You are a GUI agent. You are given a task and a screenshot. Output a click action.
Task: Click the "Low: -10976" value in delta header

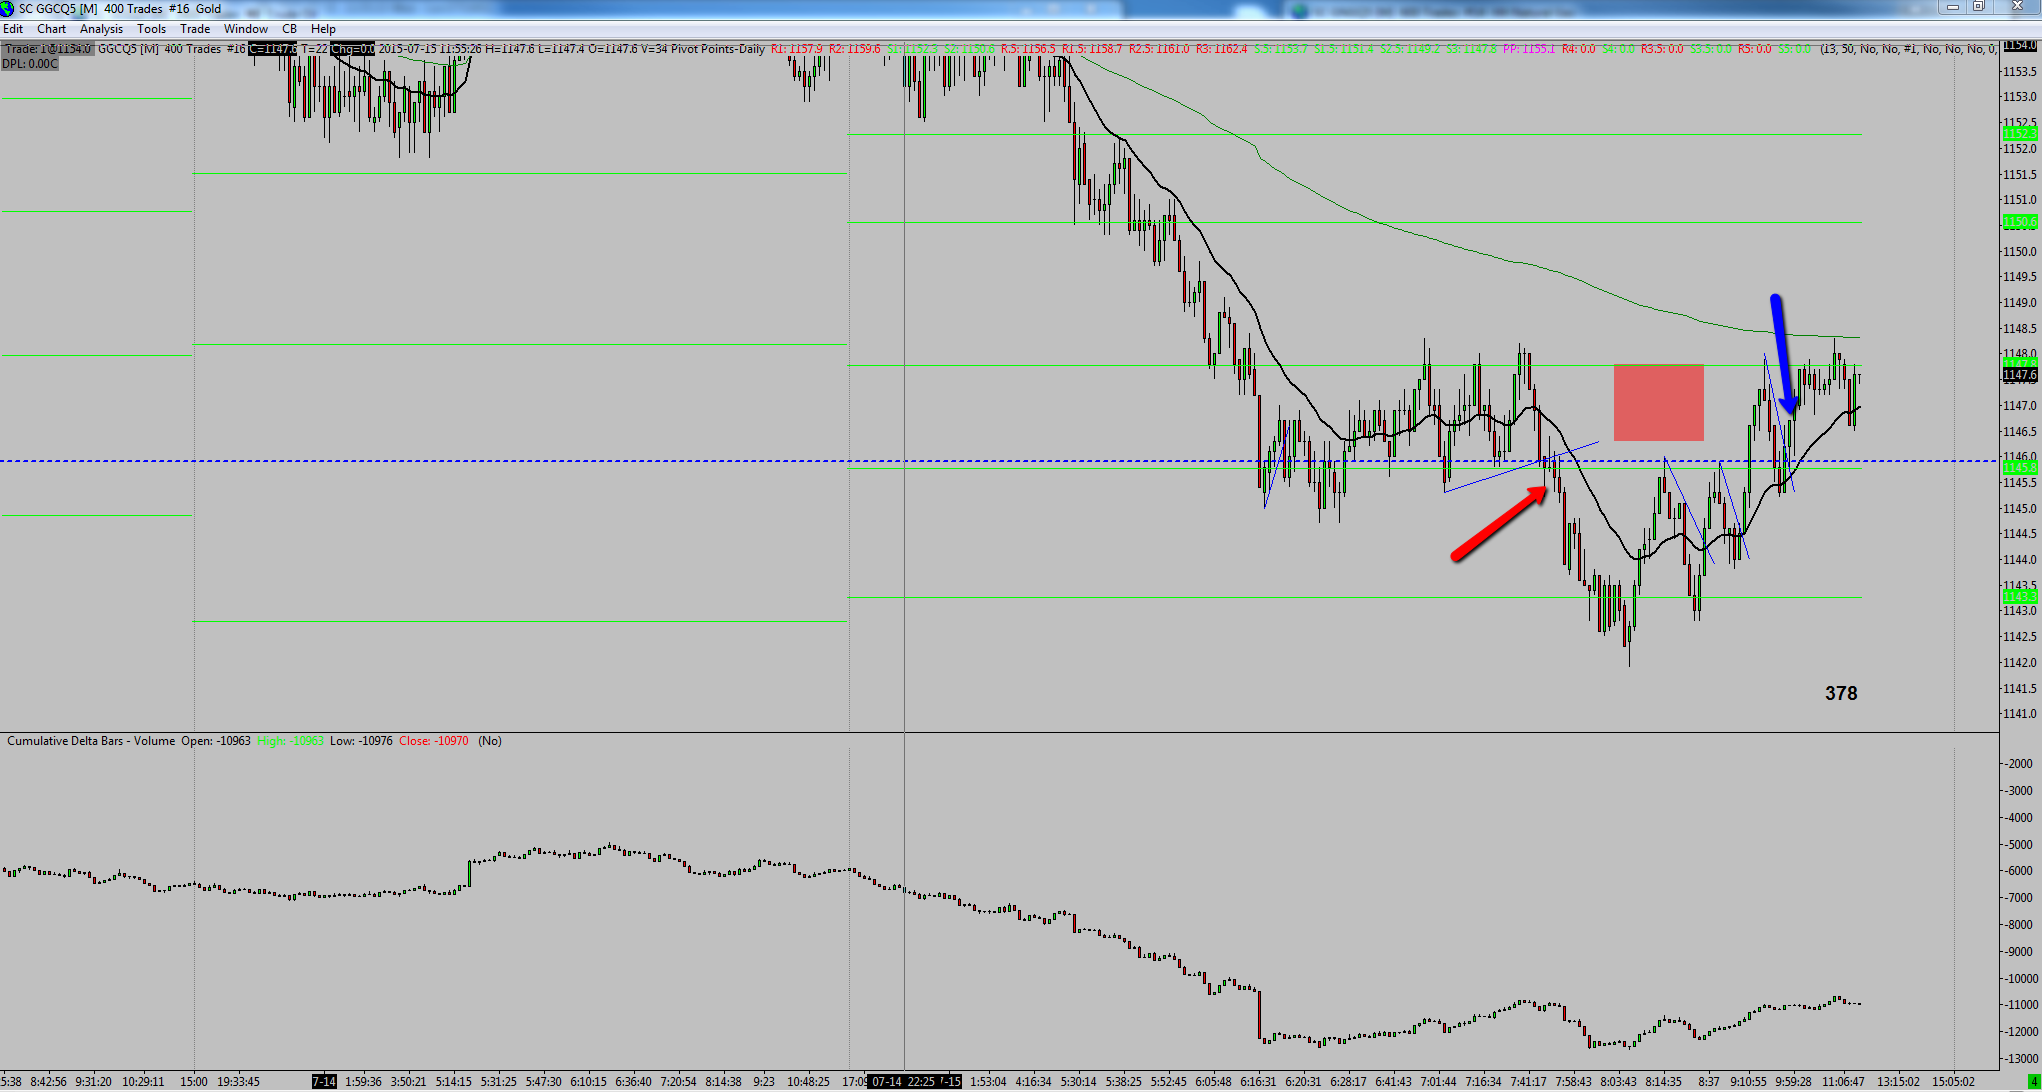coord(361,741)
